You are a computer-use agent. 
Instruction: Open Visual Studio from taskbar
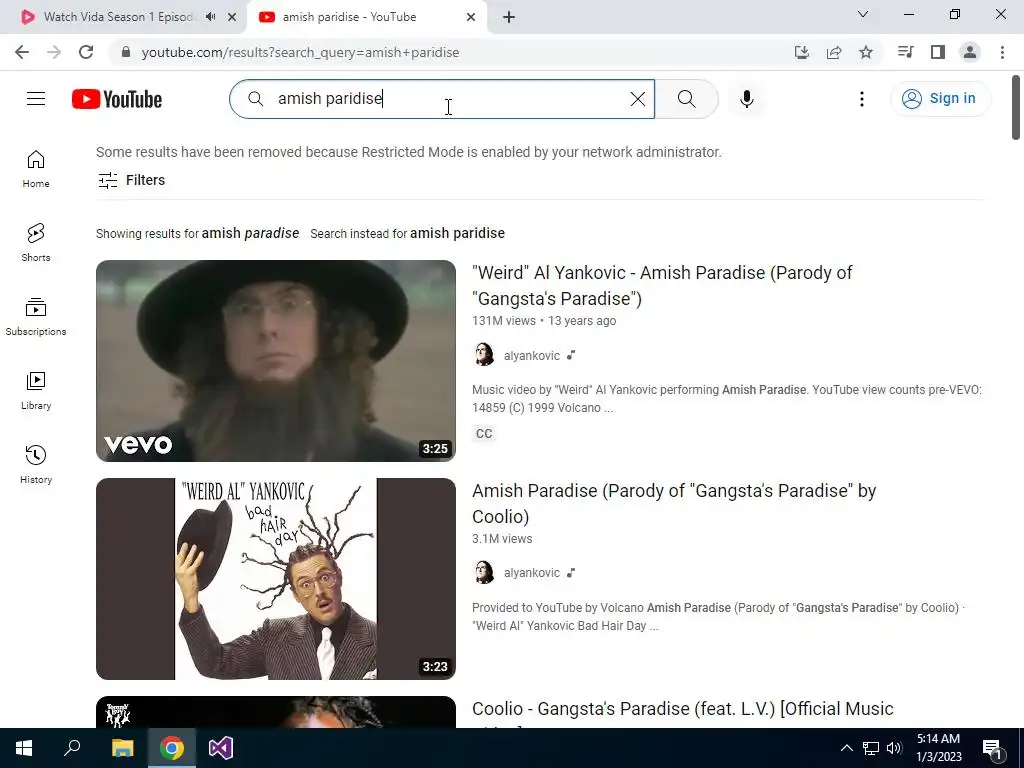point(221,748)
